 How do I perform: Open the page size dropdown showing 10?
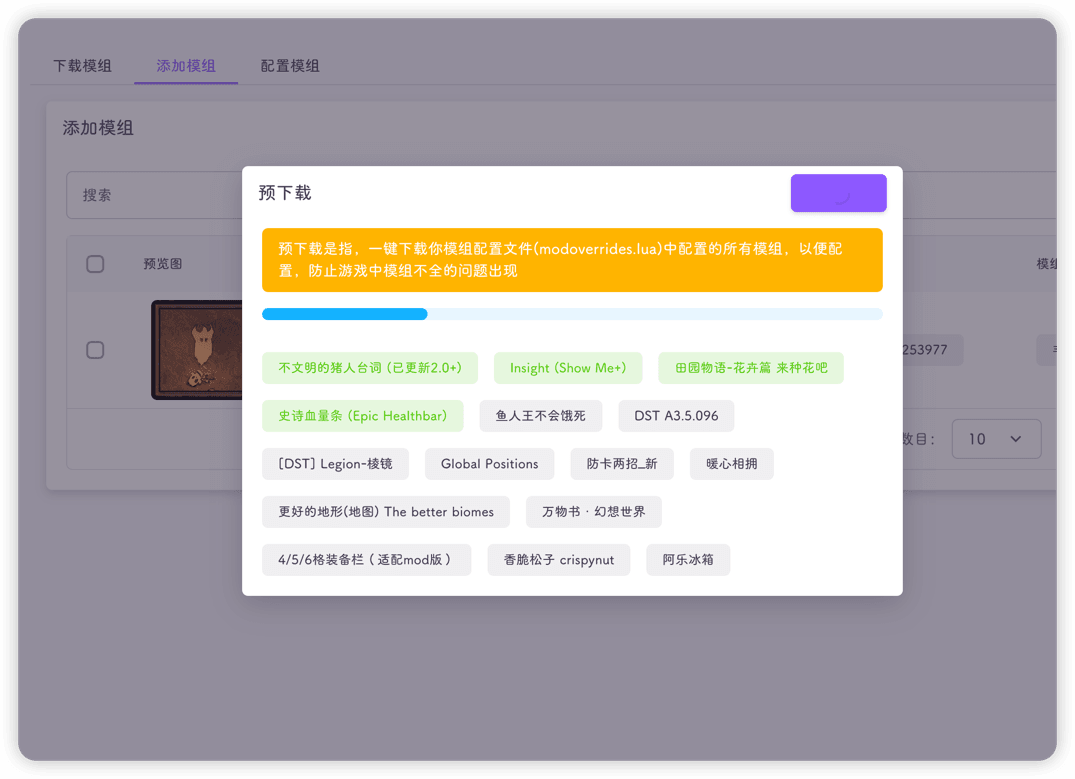tap(996, 439)
